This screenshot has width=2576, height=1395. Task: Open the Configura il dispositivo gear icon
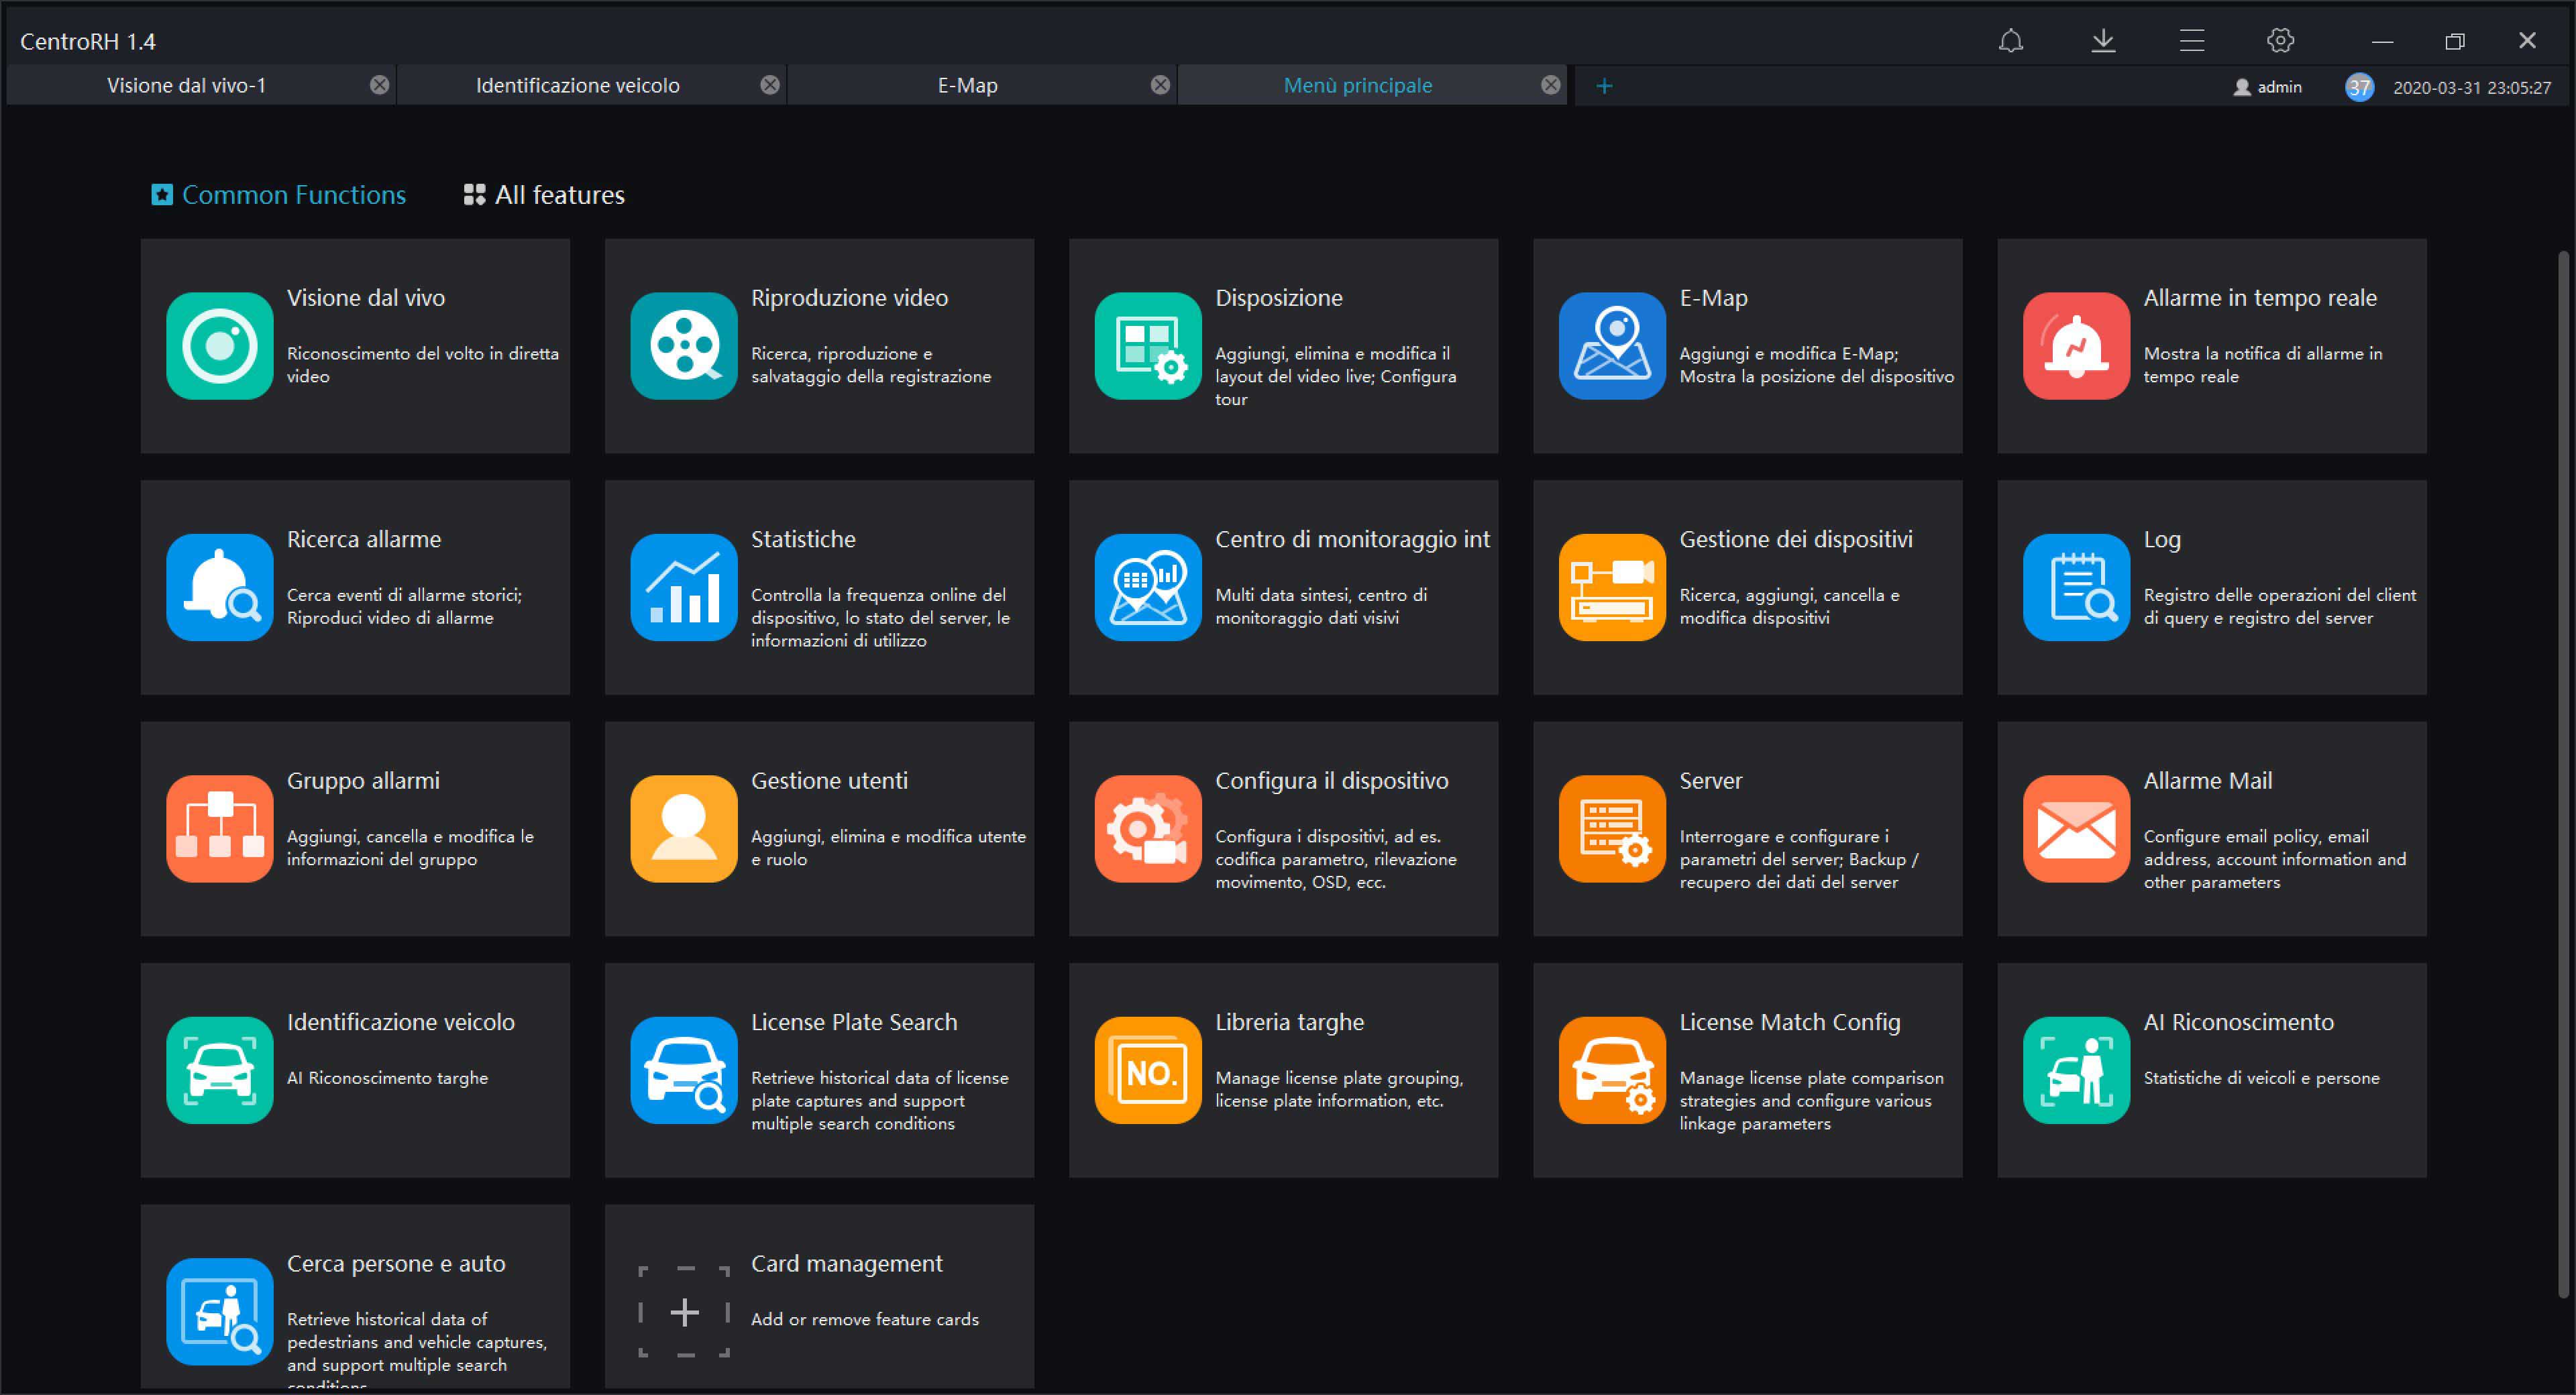[x=1147, y=828]
